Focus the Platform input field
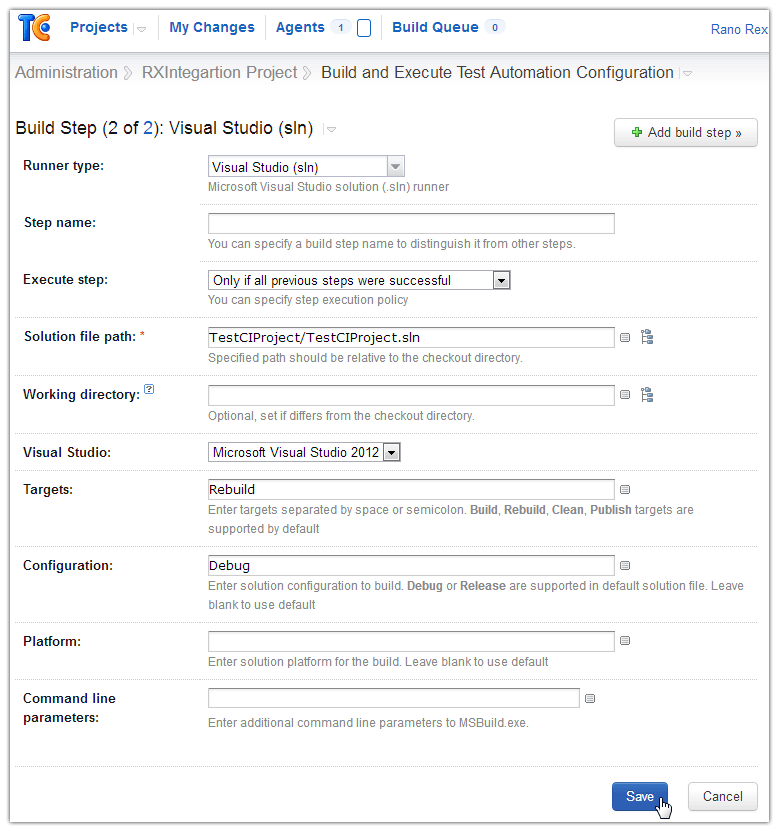This screenshot has height=832, width=779. pyautogui.click(x=411, y=642)
